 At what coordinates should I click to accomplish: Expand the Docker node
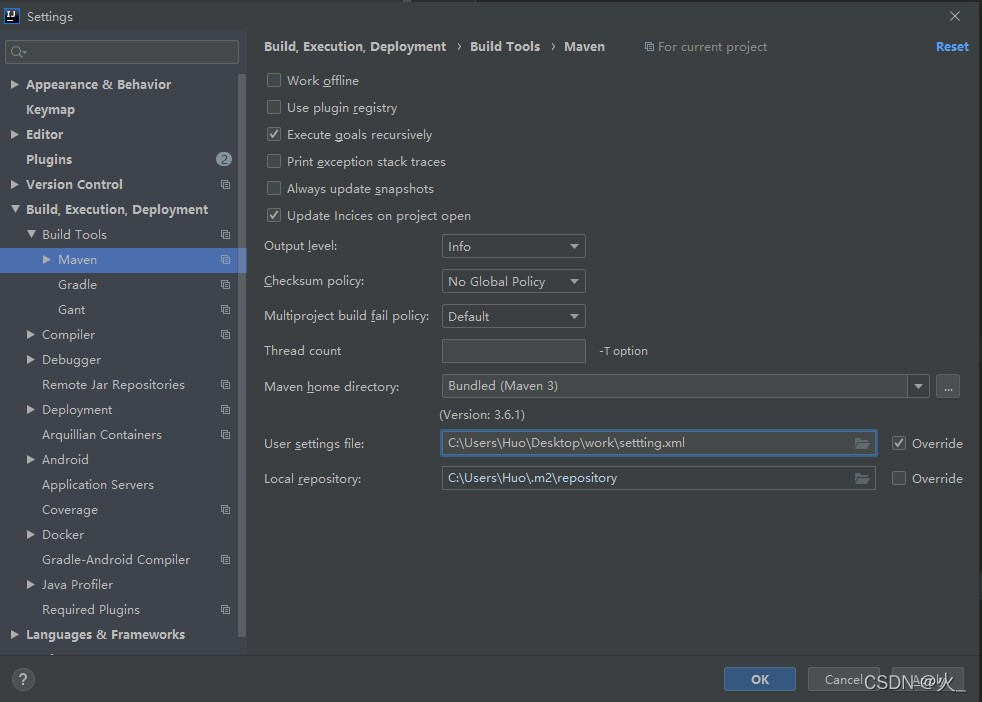coord(31,534)
